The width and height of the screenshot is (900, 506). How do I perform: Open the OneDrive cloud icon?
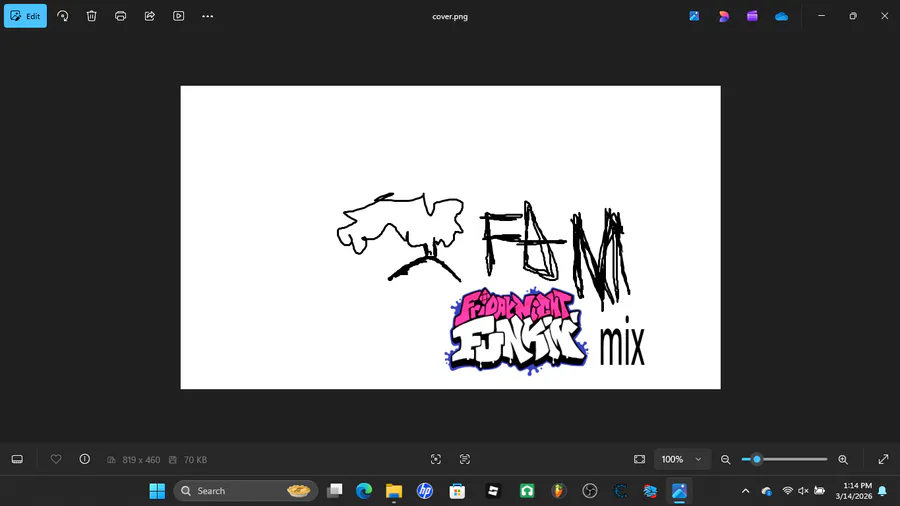click(x=781, y=17)
